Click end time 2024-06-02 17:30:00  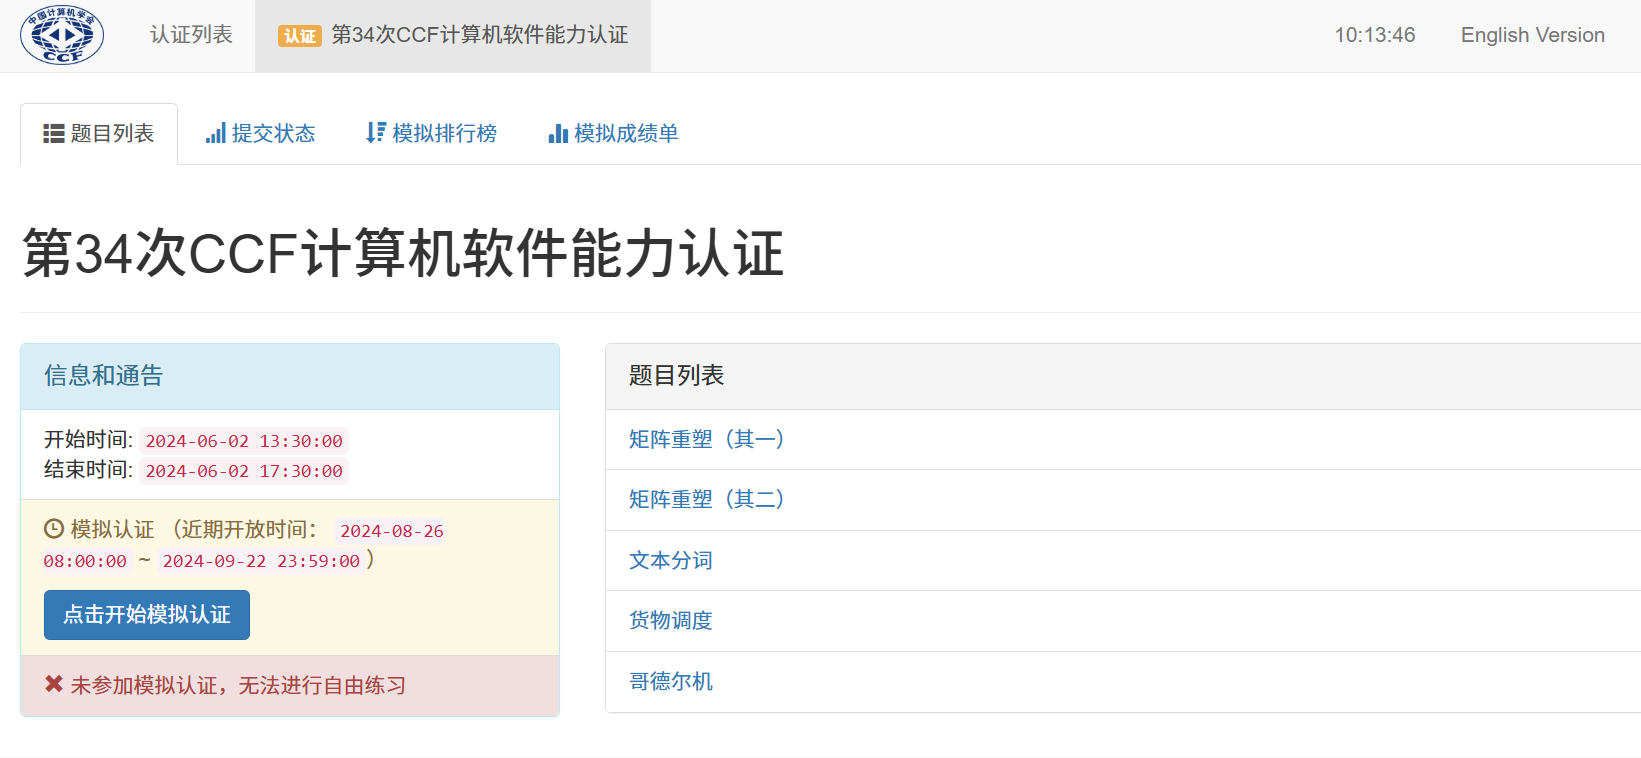click(x=244, y=471)
